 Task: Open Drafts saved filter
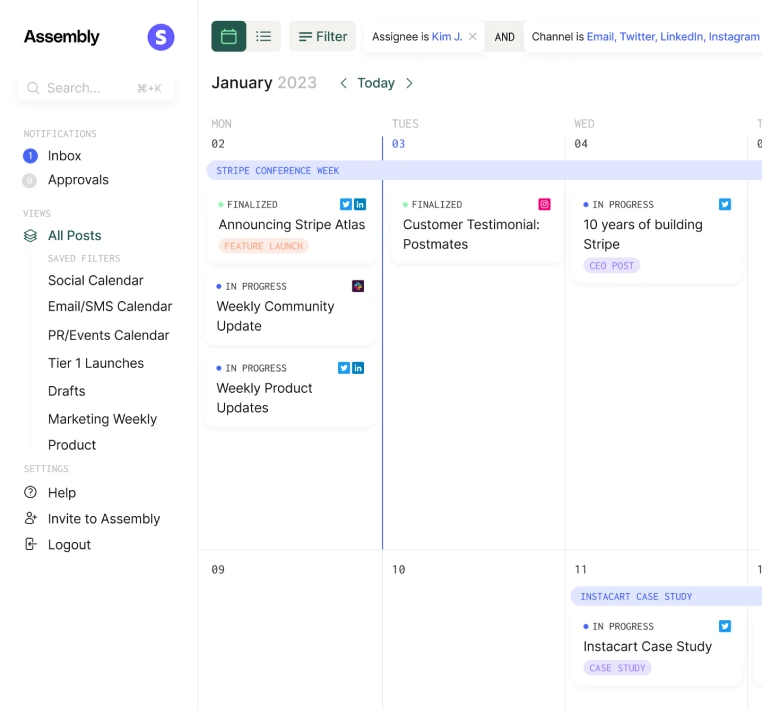(x=67, y=391)
